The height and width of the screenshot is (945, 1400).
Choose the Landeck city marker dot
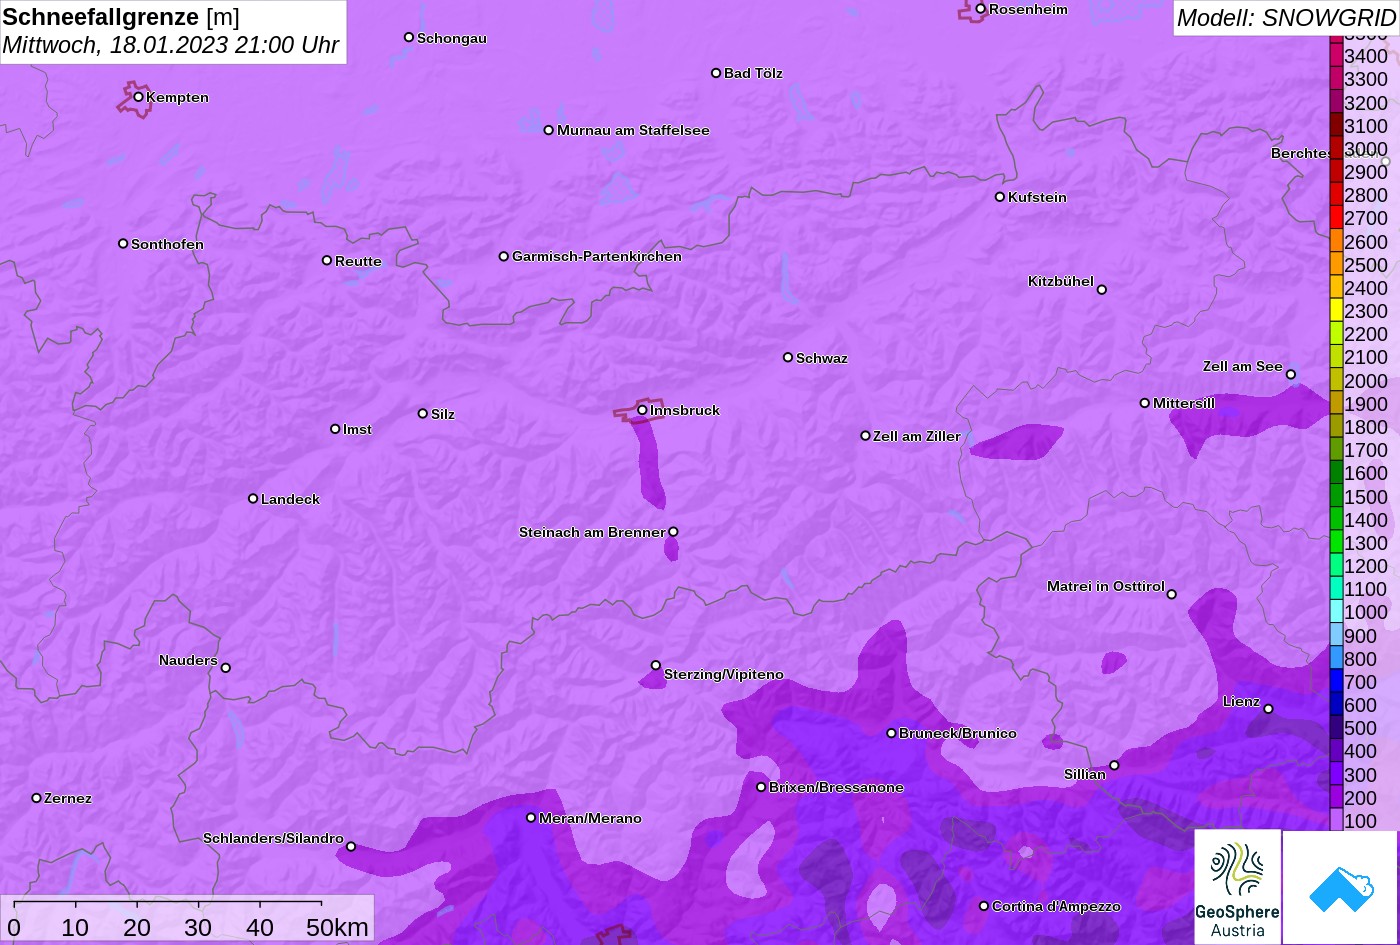click(x=253, y=499)
